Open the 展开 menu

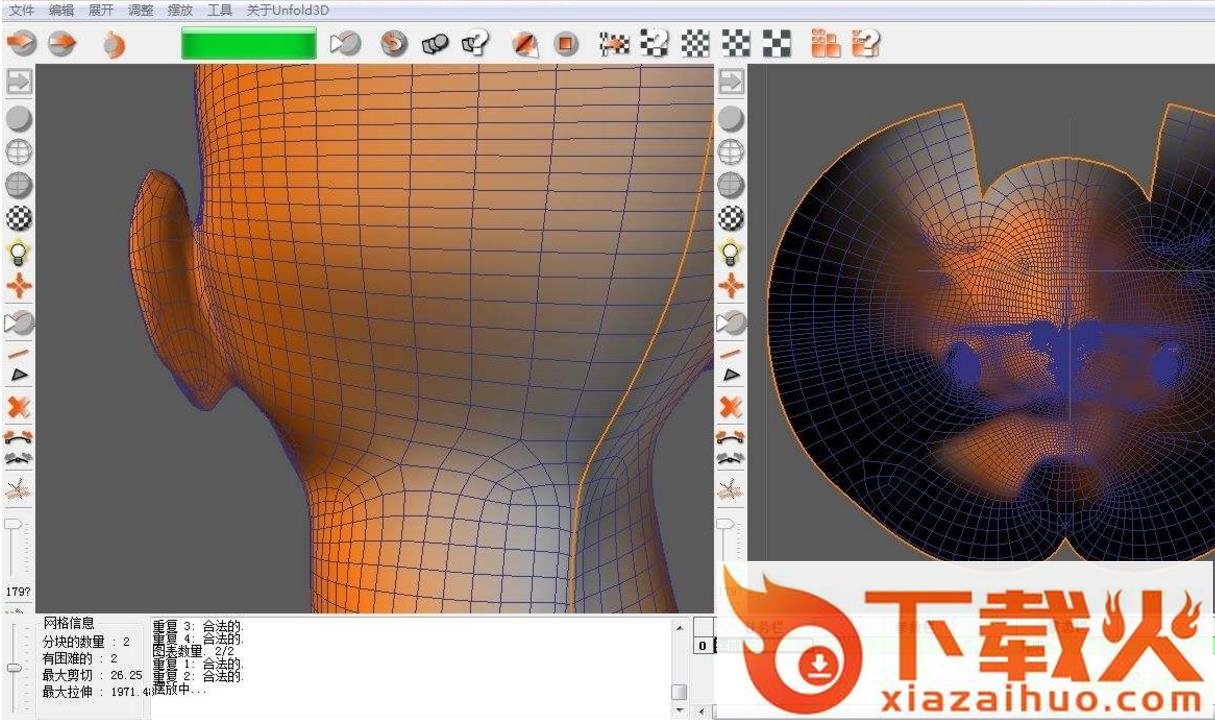pos(101,10)
